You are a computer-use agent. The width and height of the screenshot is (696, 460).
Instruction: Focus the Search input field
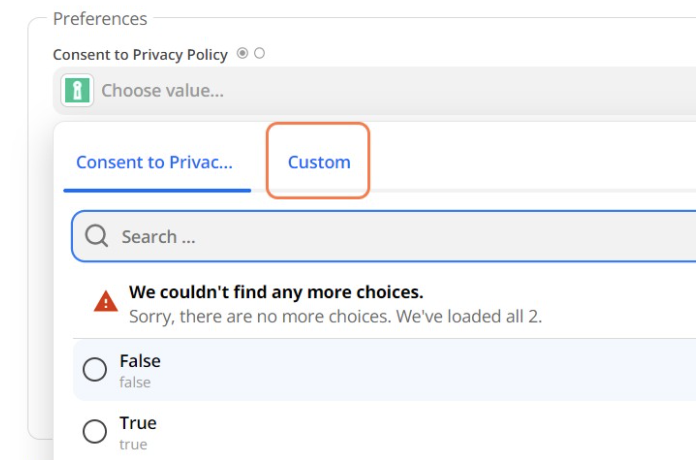pos(400,237)
